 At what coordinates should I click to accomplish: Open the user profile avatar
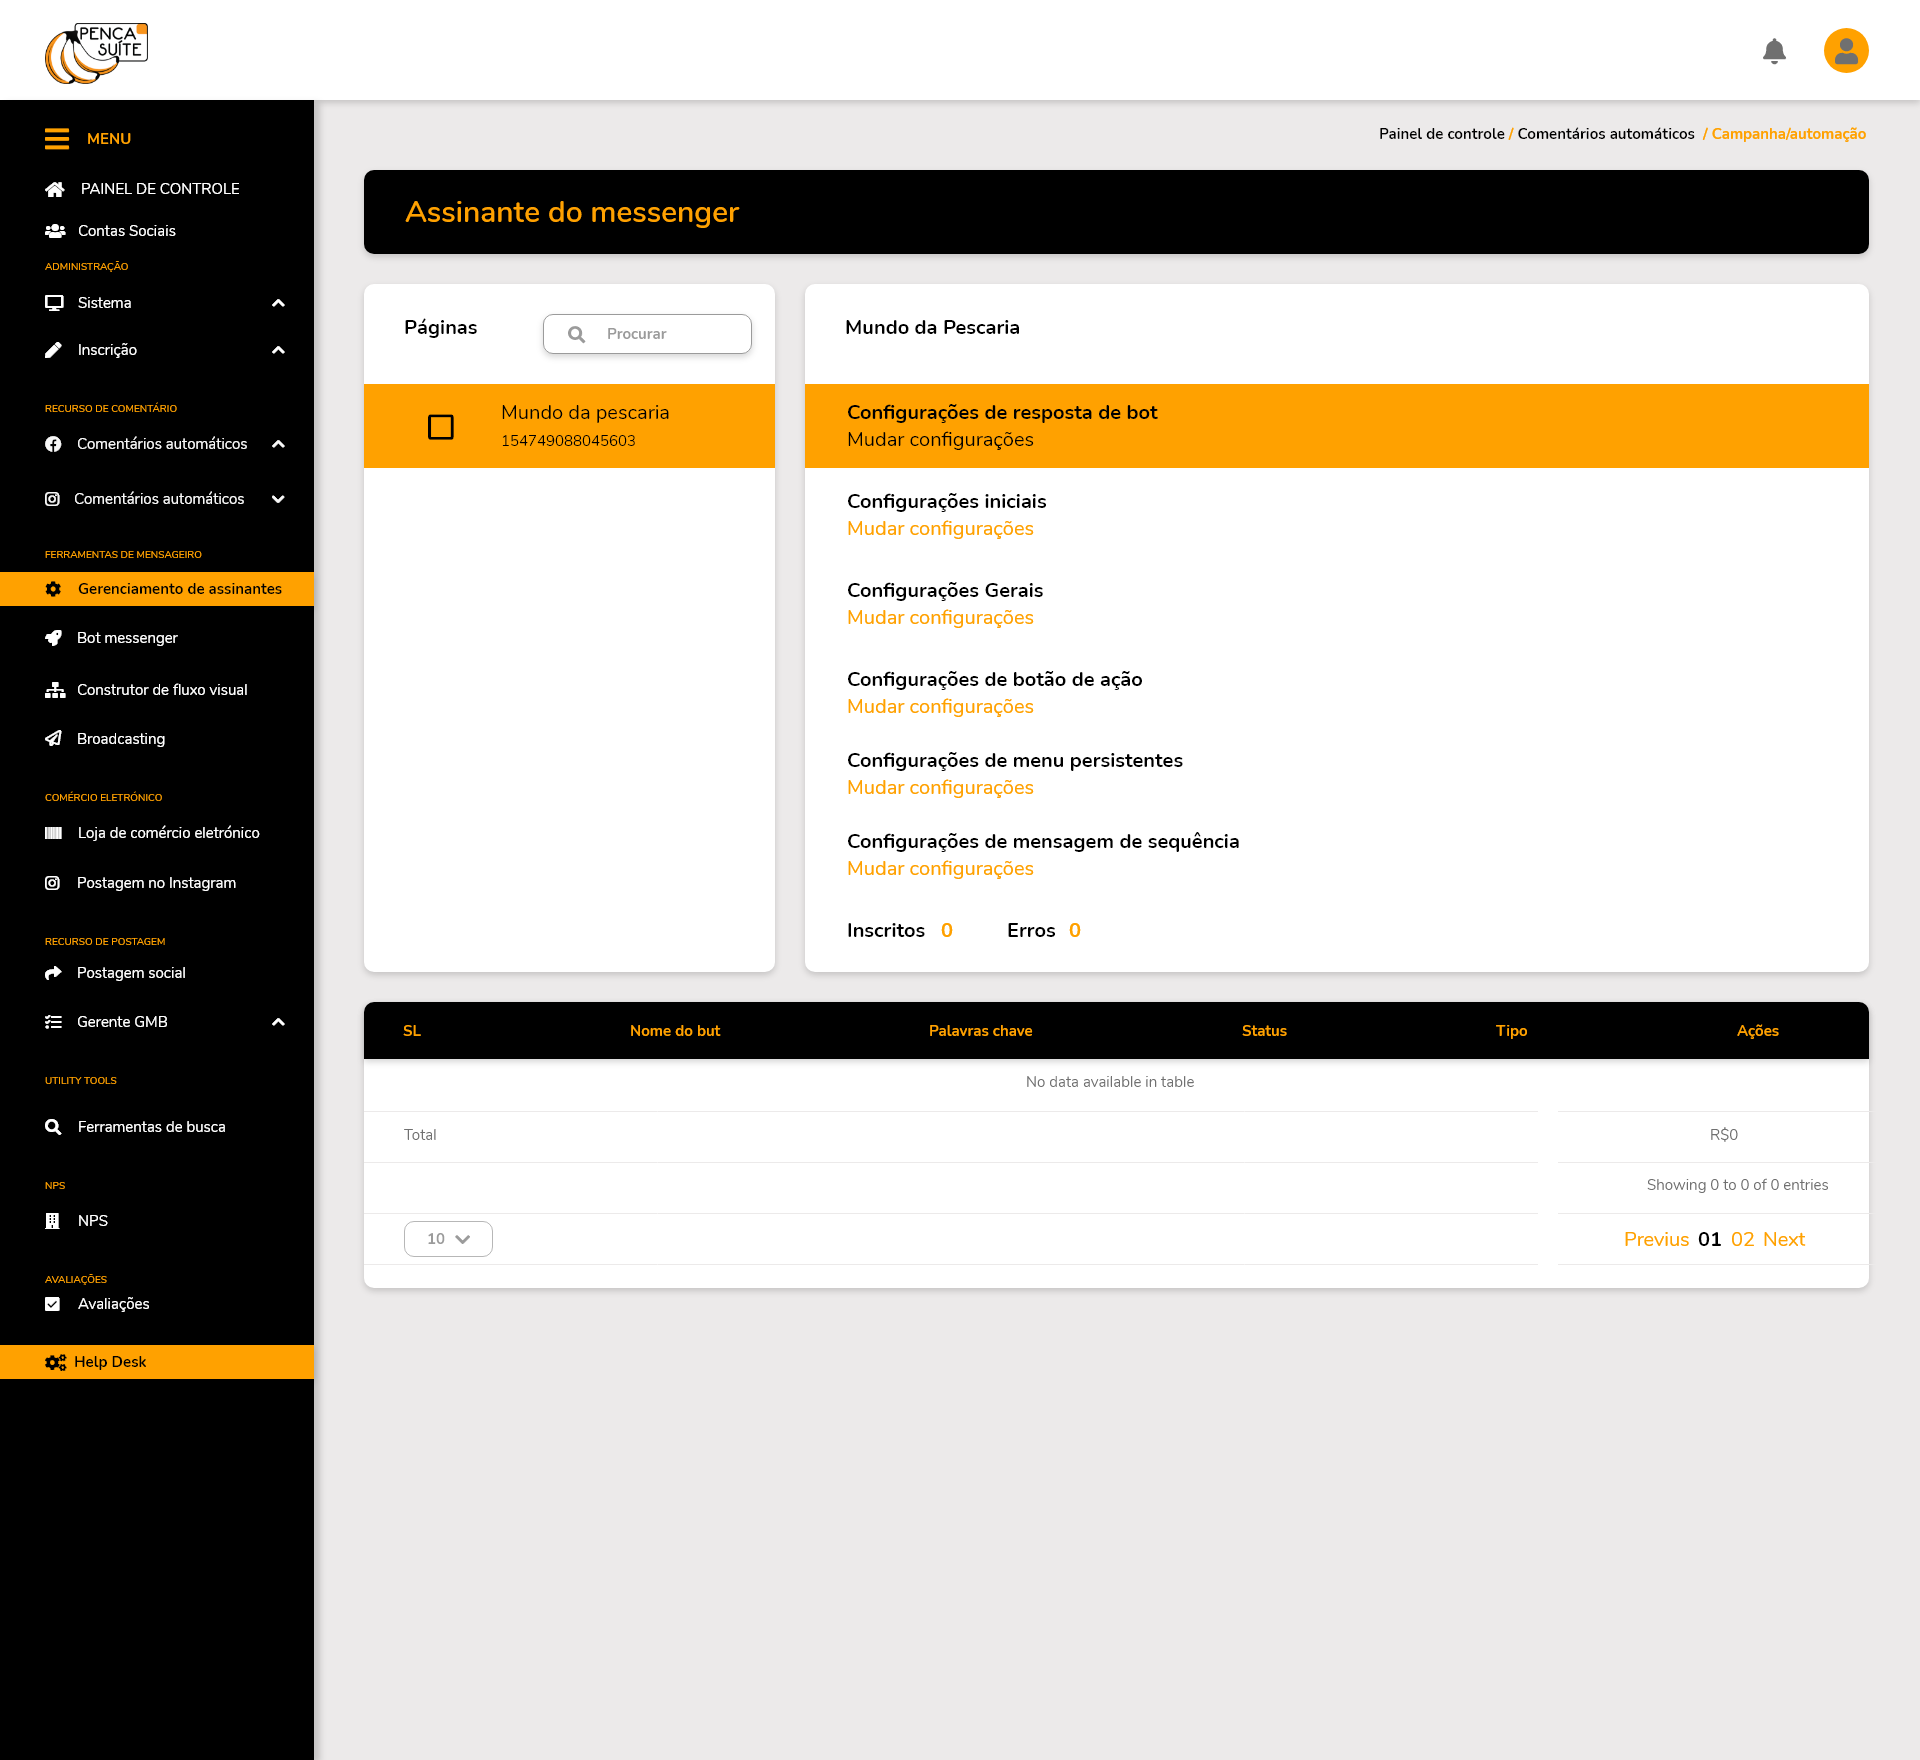[x=1845, y=51]
